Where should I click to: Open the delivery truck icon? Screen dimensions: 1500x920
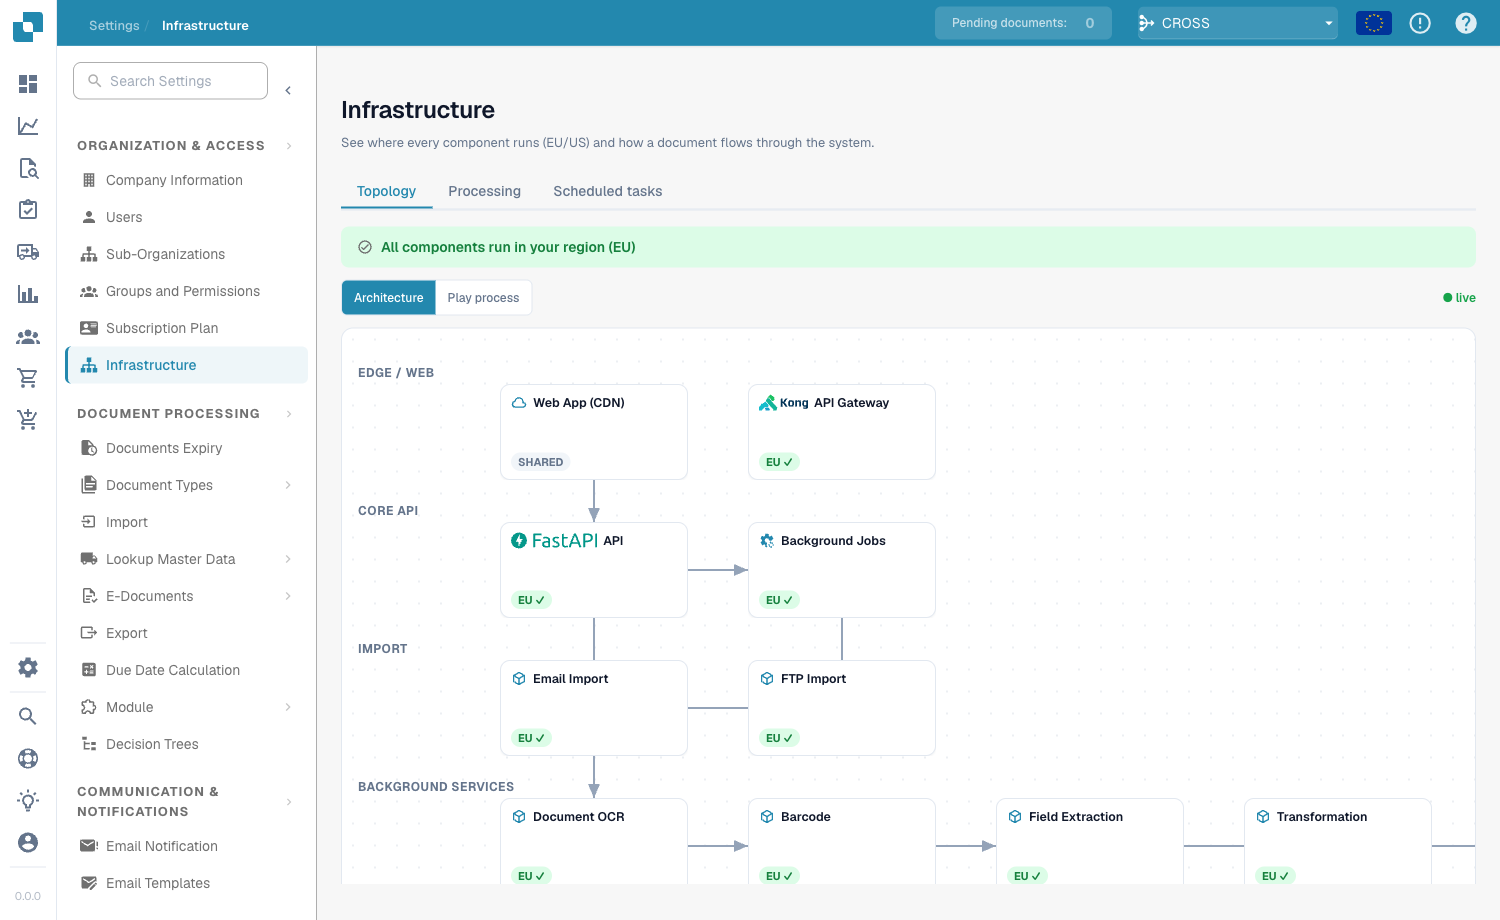tap(28, 252)
